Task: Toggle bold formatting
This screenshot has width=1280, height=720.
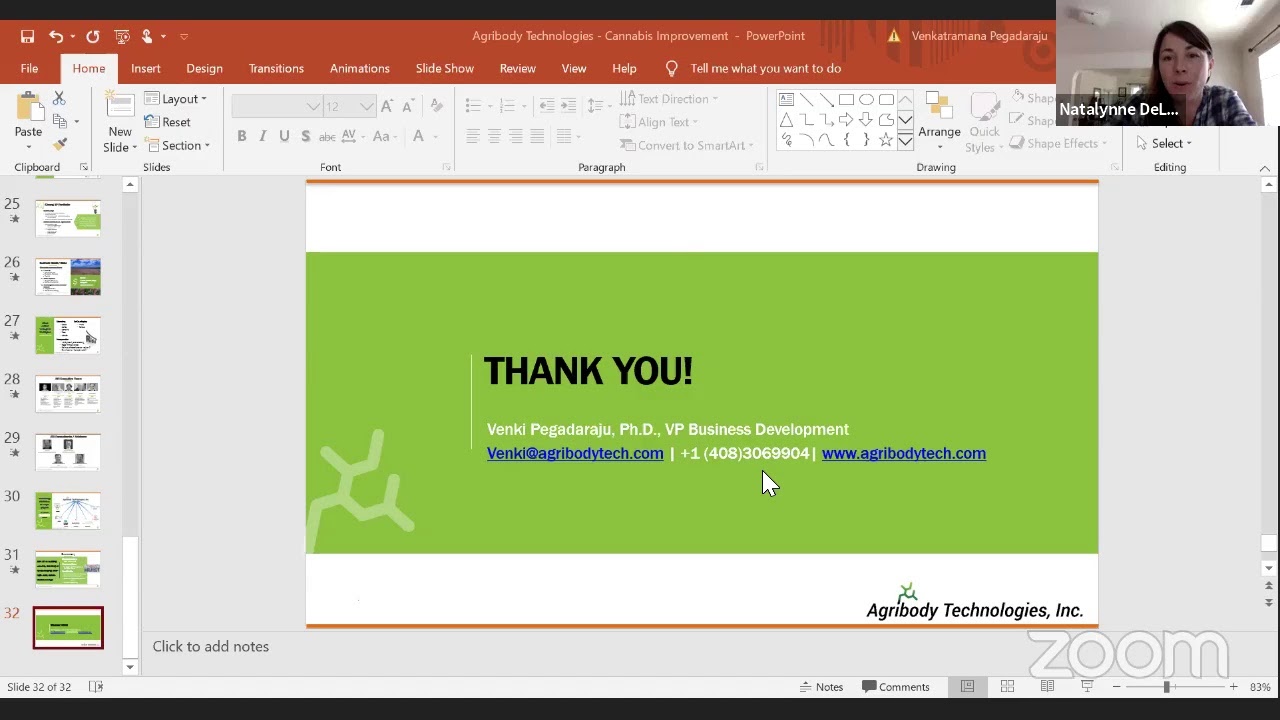Action: pos(241,136)
